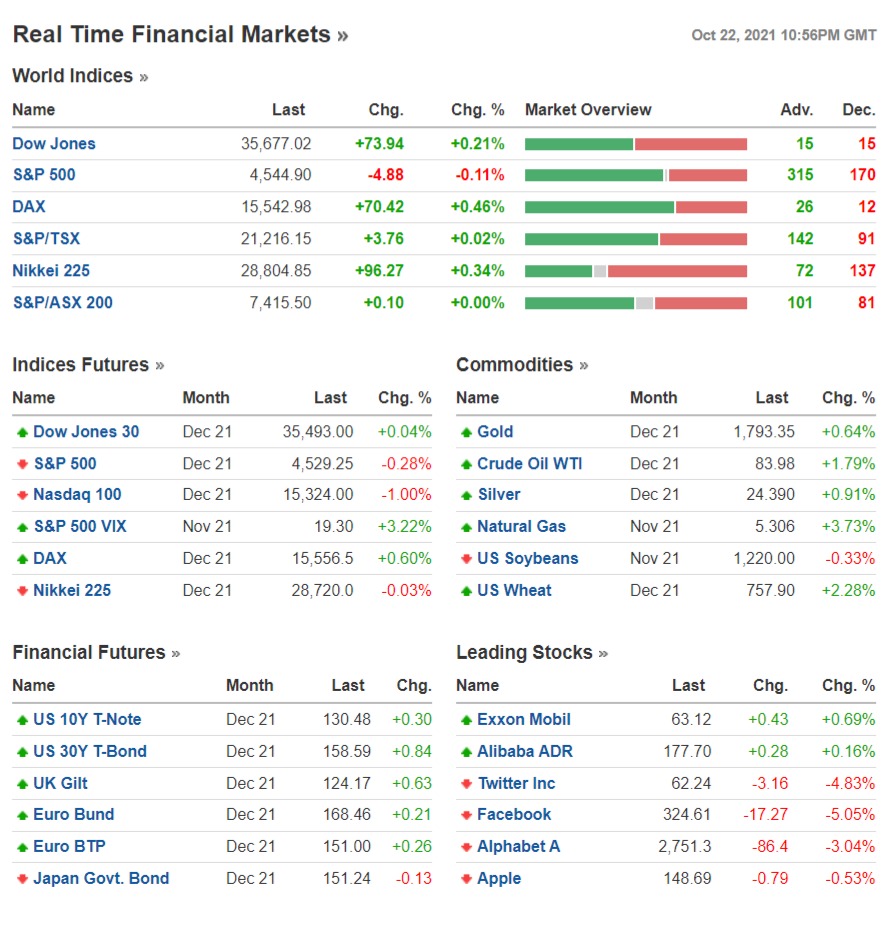The height and width of the screenshot is (925, 888).
Task: Open the Dow Jones 30 futures link
Action: pos(86,431)
